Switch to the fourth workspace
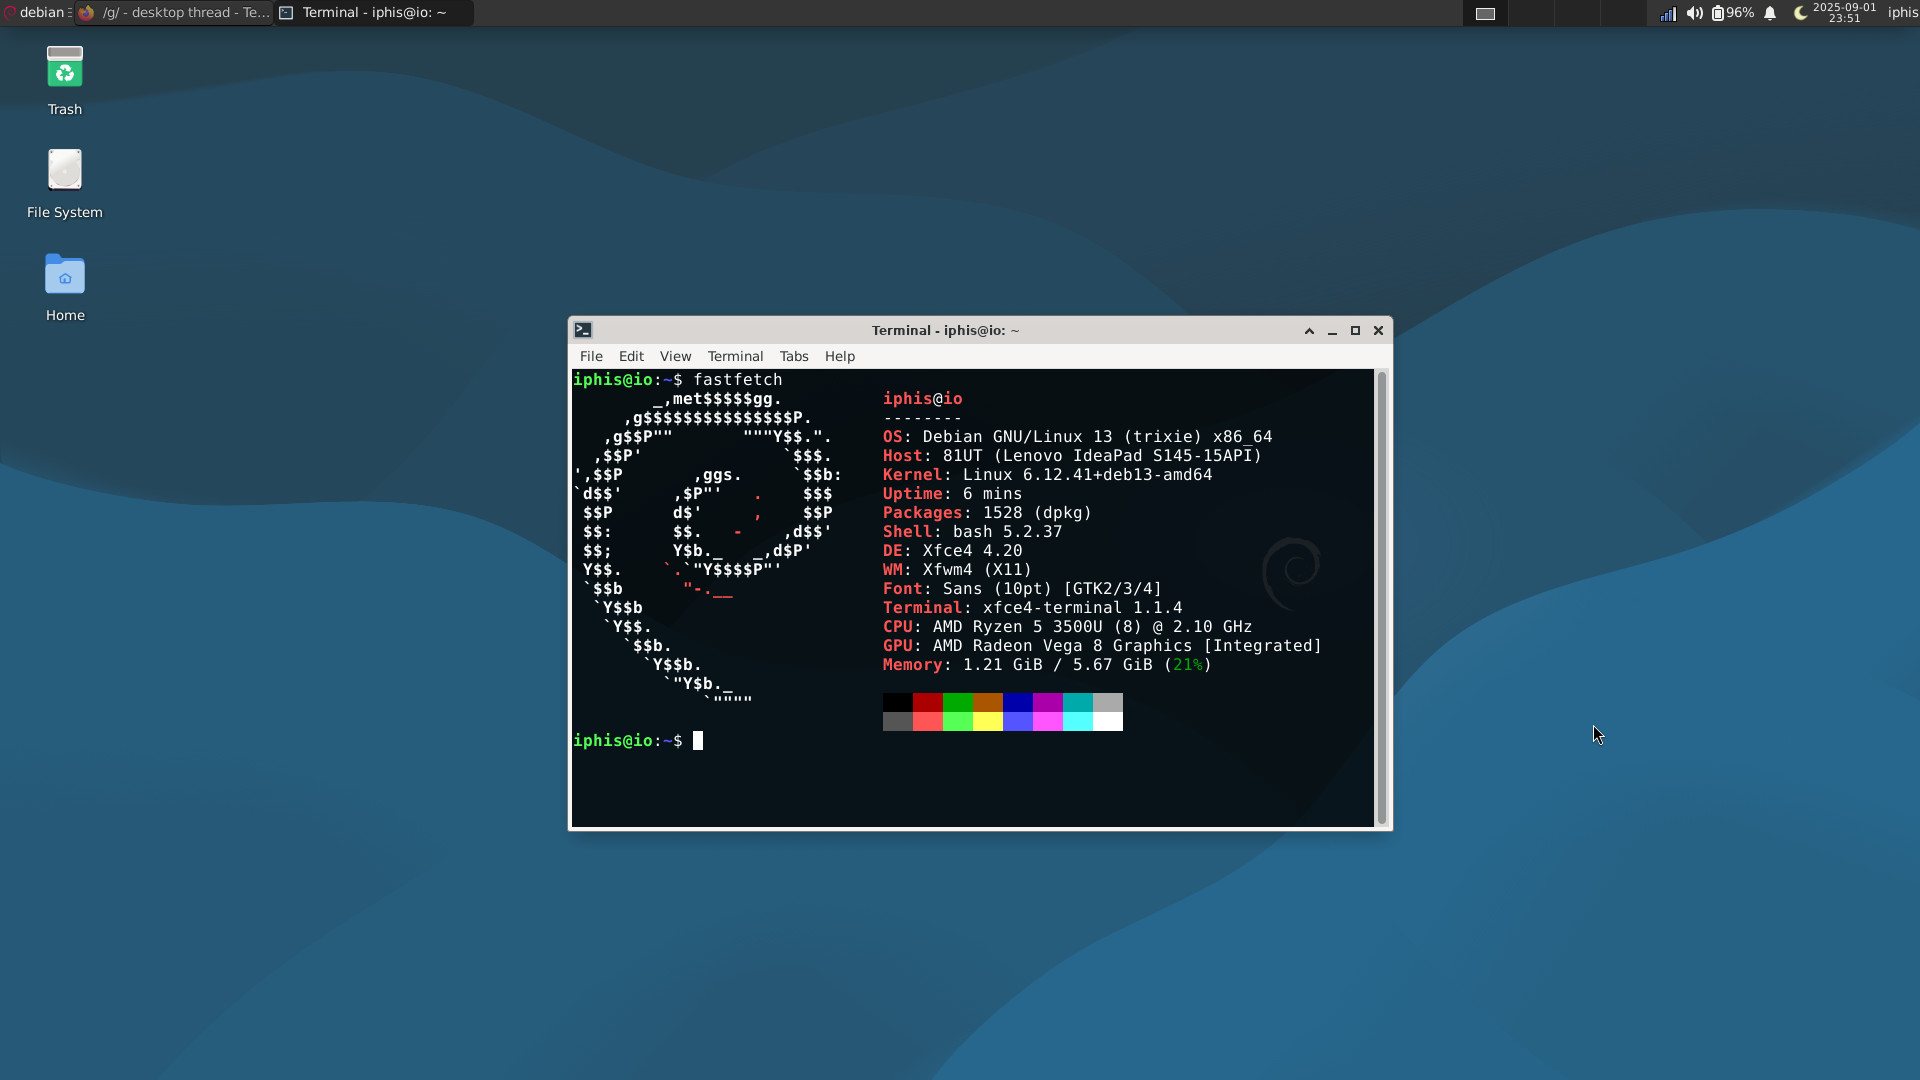1920x1080 pixels. (x=1623, y=13)
